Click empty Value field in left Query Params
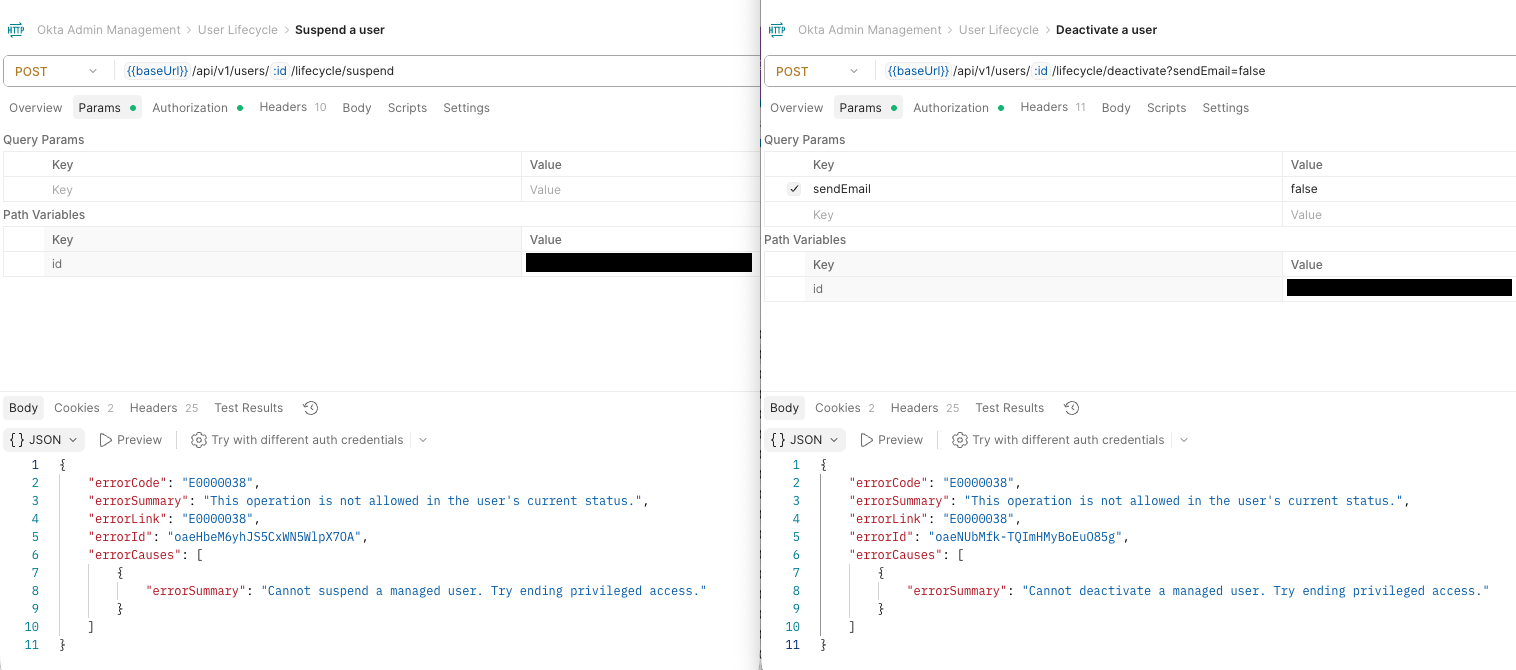The width and height of the screenshot is (1516, 670). pyautogui.click(x=640, y=190)
